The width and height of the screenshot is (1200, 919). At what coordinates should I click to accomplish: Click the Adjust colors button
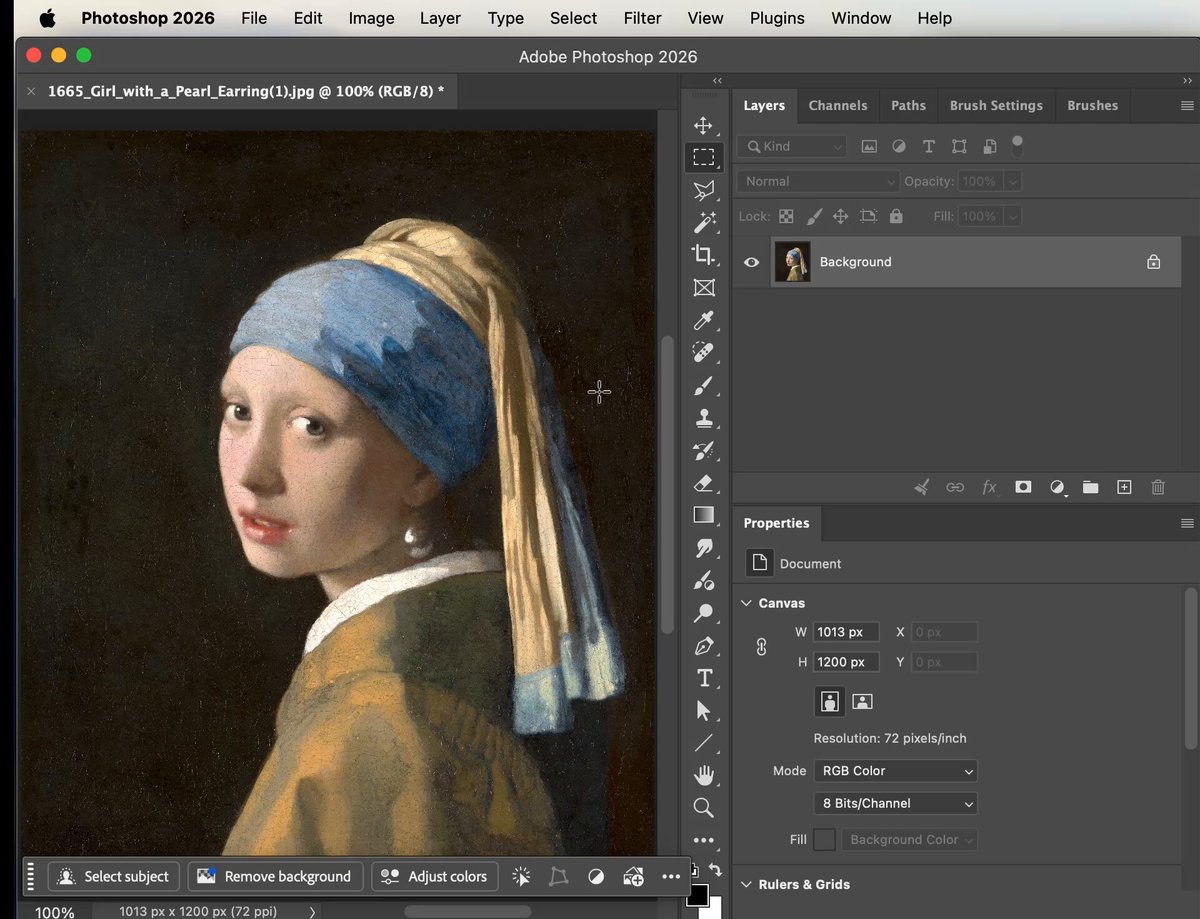[x=435, y=876]
